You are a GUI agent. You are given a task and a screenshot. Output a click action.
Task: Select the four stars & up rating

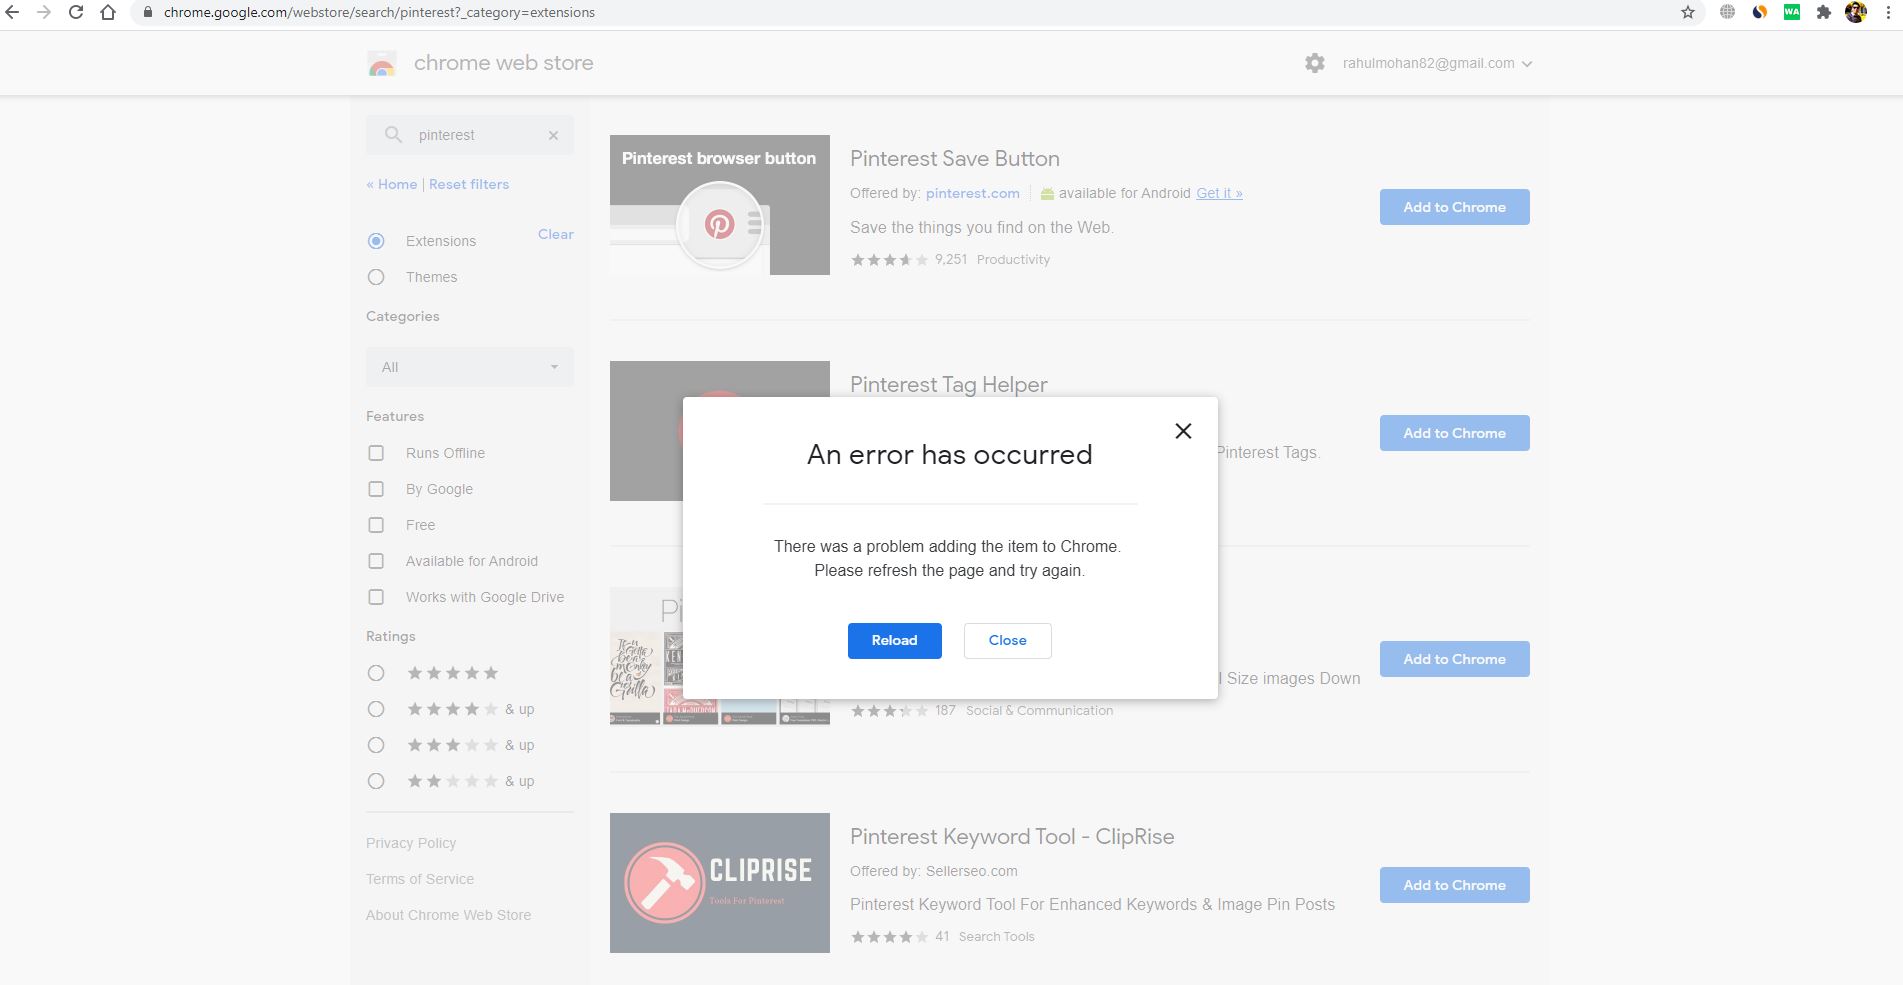coord(376,709)
